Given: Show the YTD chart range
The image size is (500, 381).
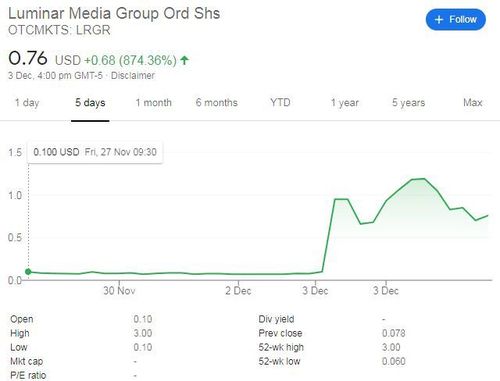Looking at the screenshot, I should coord(280,102).
